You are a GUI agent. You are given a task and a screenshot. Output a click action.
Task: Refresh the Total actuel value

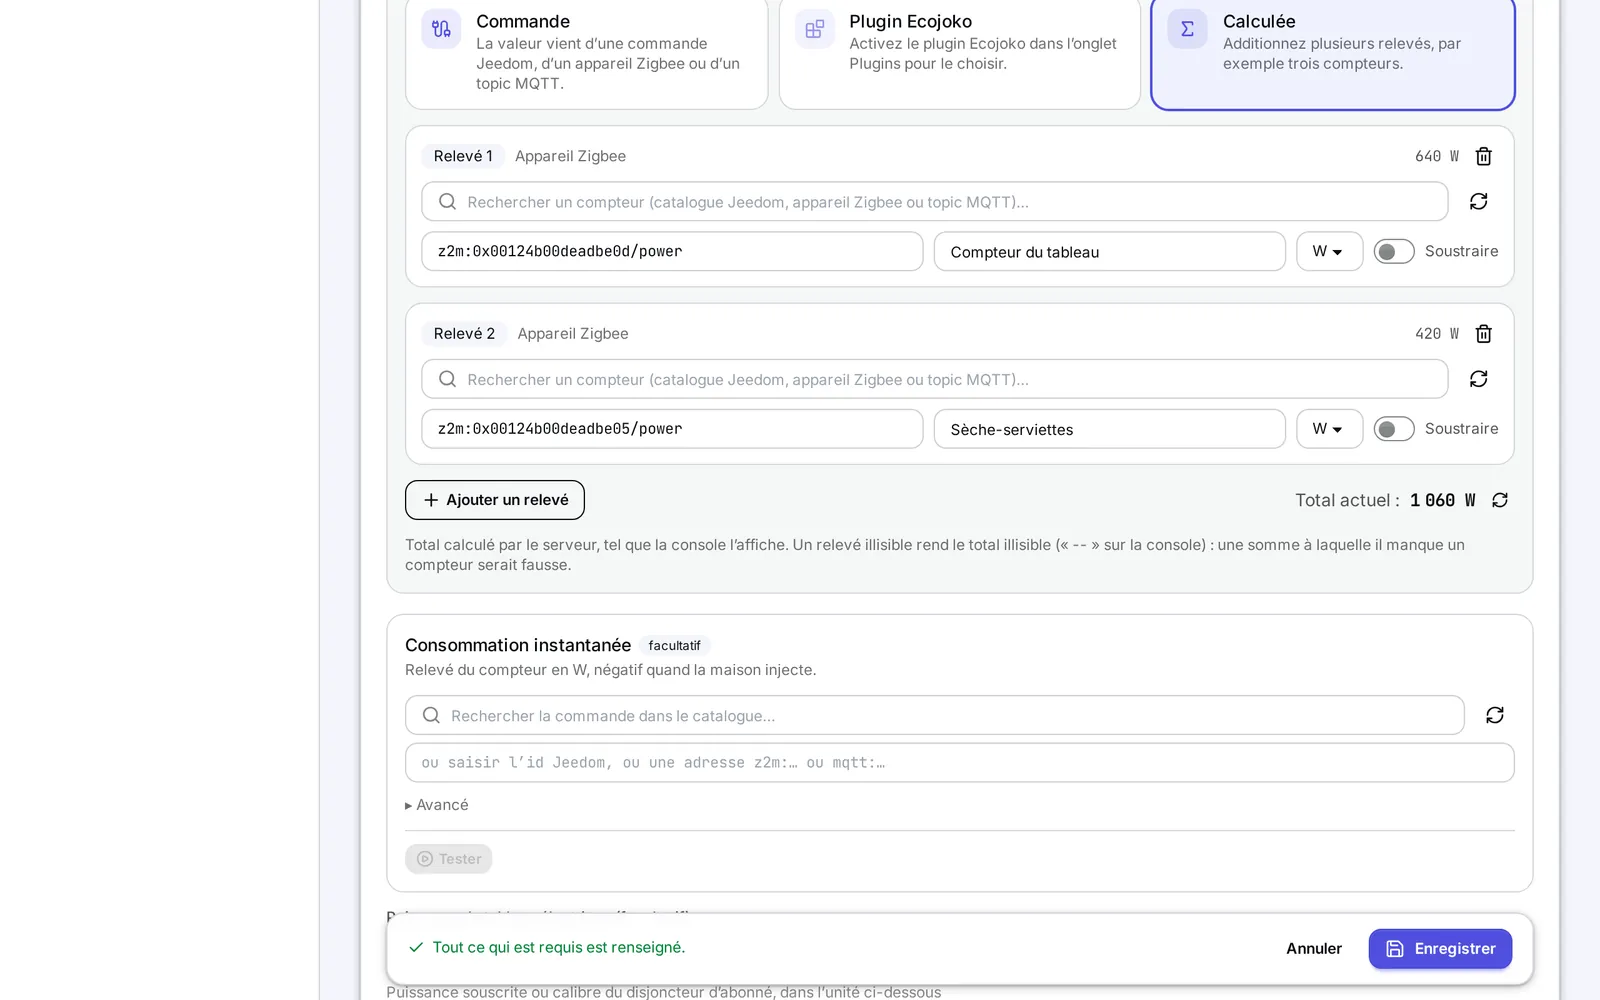1500,500
